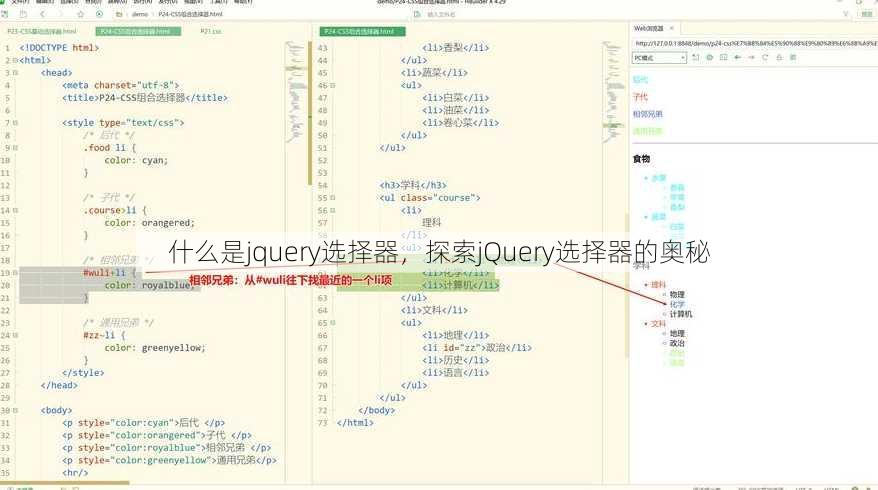Select the P24-CSS组合选择器.html tab in right pane
The height and width of the screenshot is (490, 878).
(362, 31)
